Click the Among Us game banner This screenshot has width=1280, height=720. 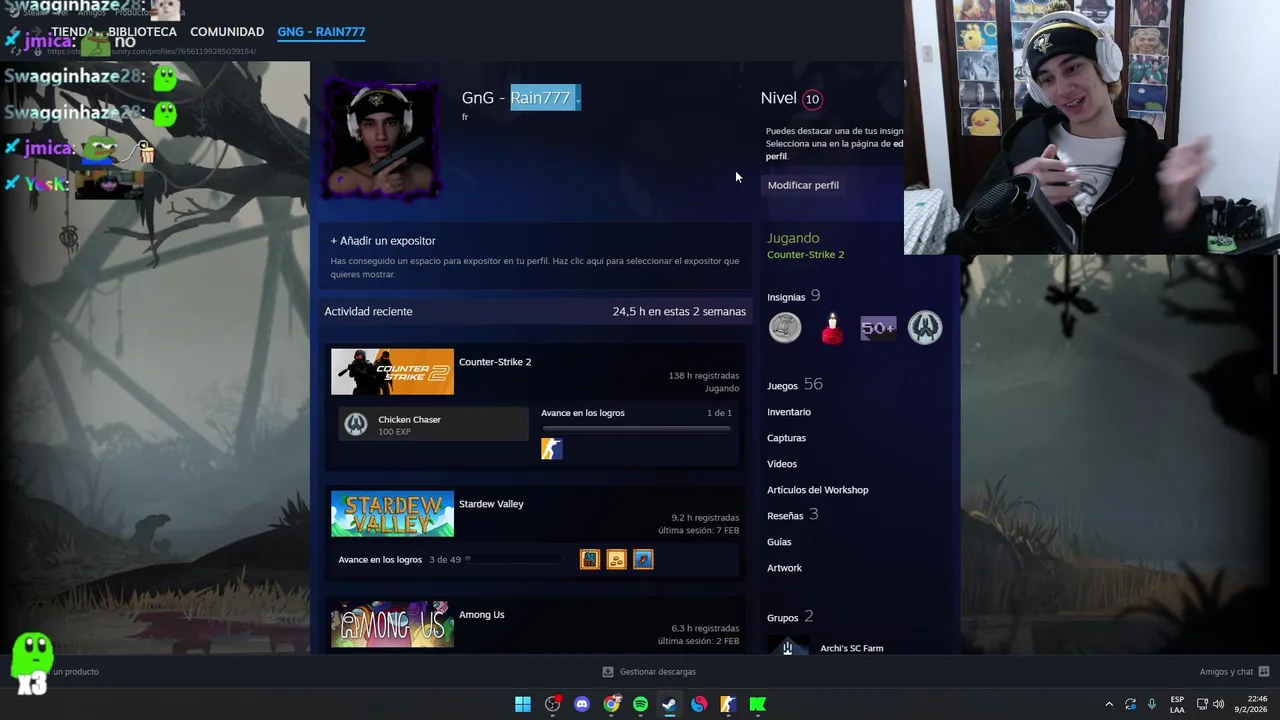[x=392, y=625]
